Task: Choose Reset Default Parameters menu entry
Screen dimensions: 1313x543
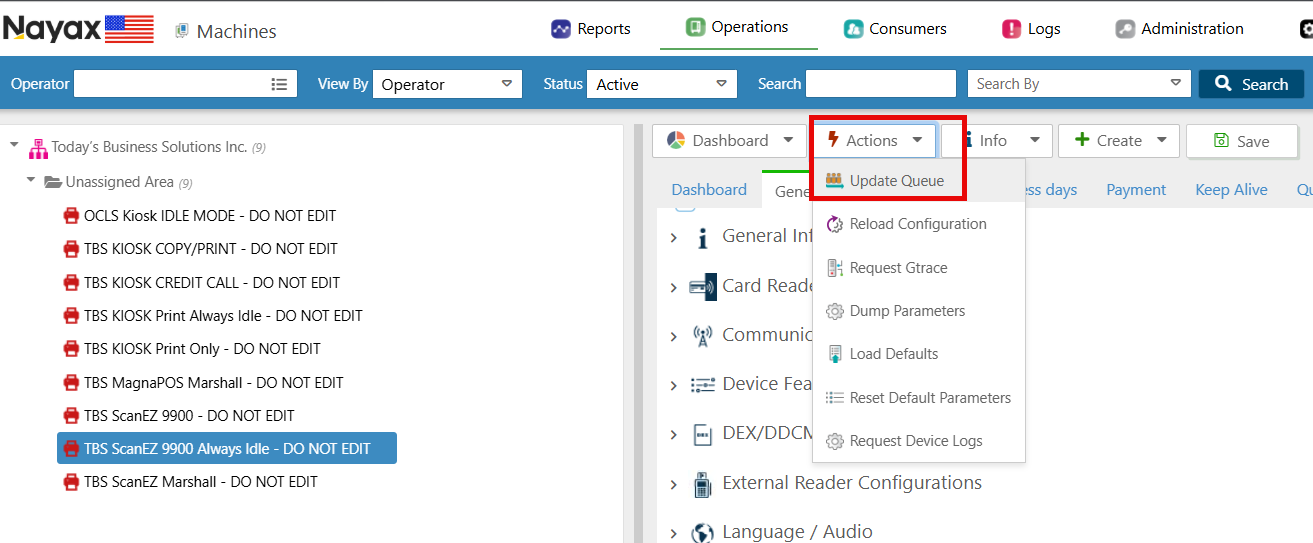Action: [918, 397]
